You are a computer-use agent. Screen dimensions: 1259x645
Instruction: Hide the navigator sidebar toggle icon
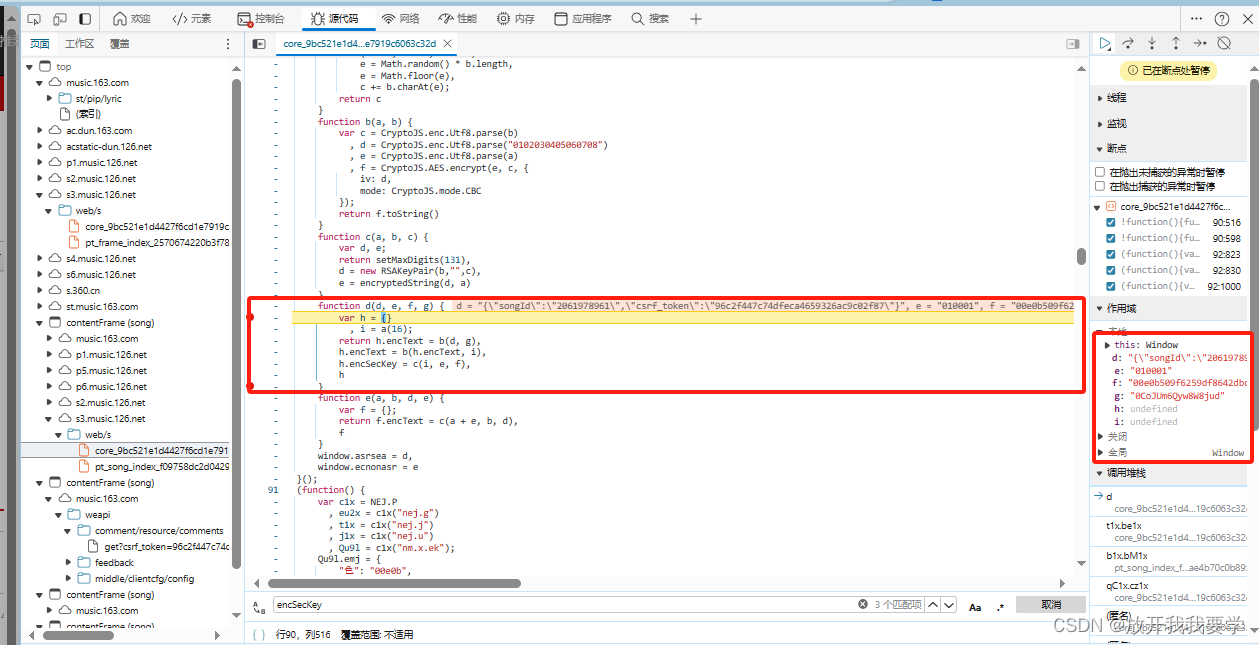[x=259, y=44]
